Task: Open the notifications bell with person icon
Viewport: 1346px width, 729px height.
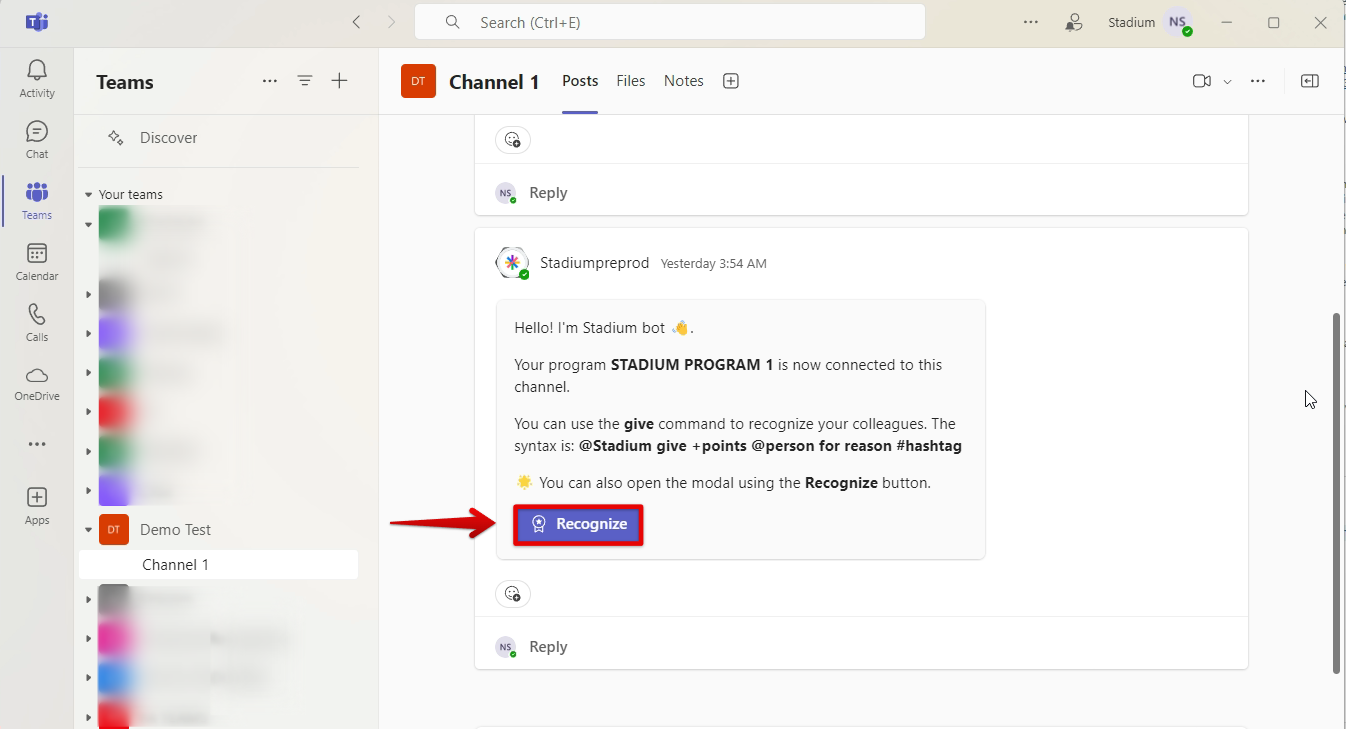Action: click(x=1074, y=22)
